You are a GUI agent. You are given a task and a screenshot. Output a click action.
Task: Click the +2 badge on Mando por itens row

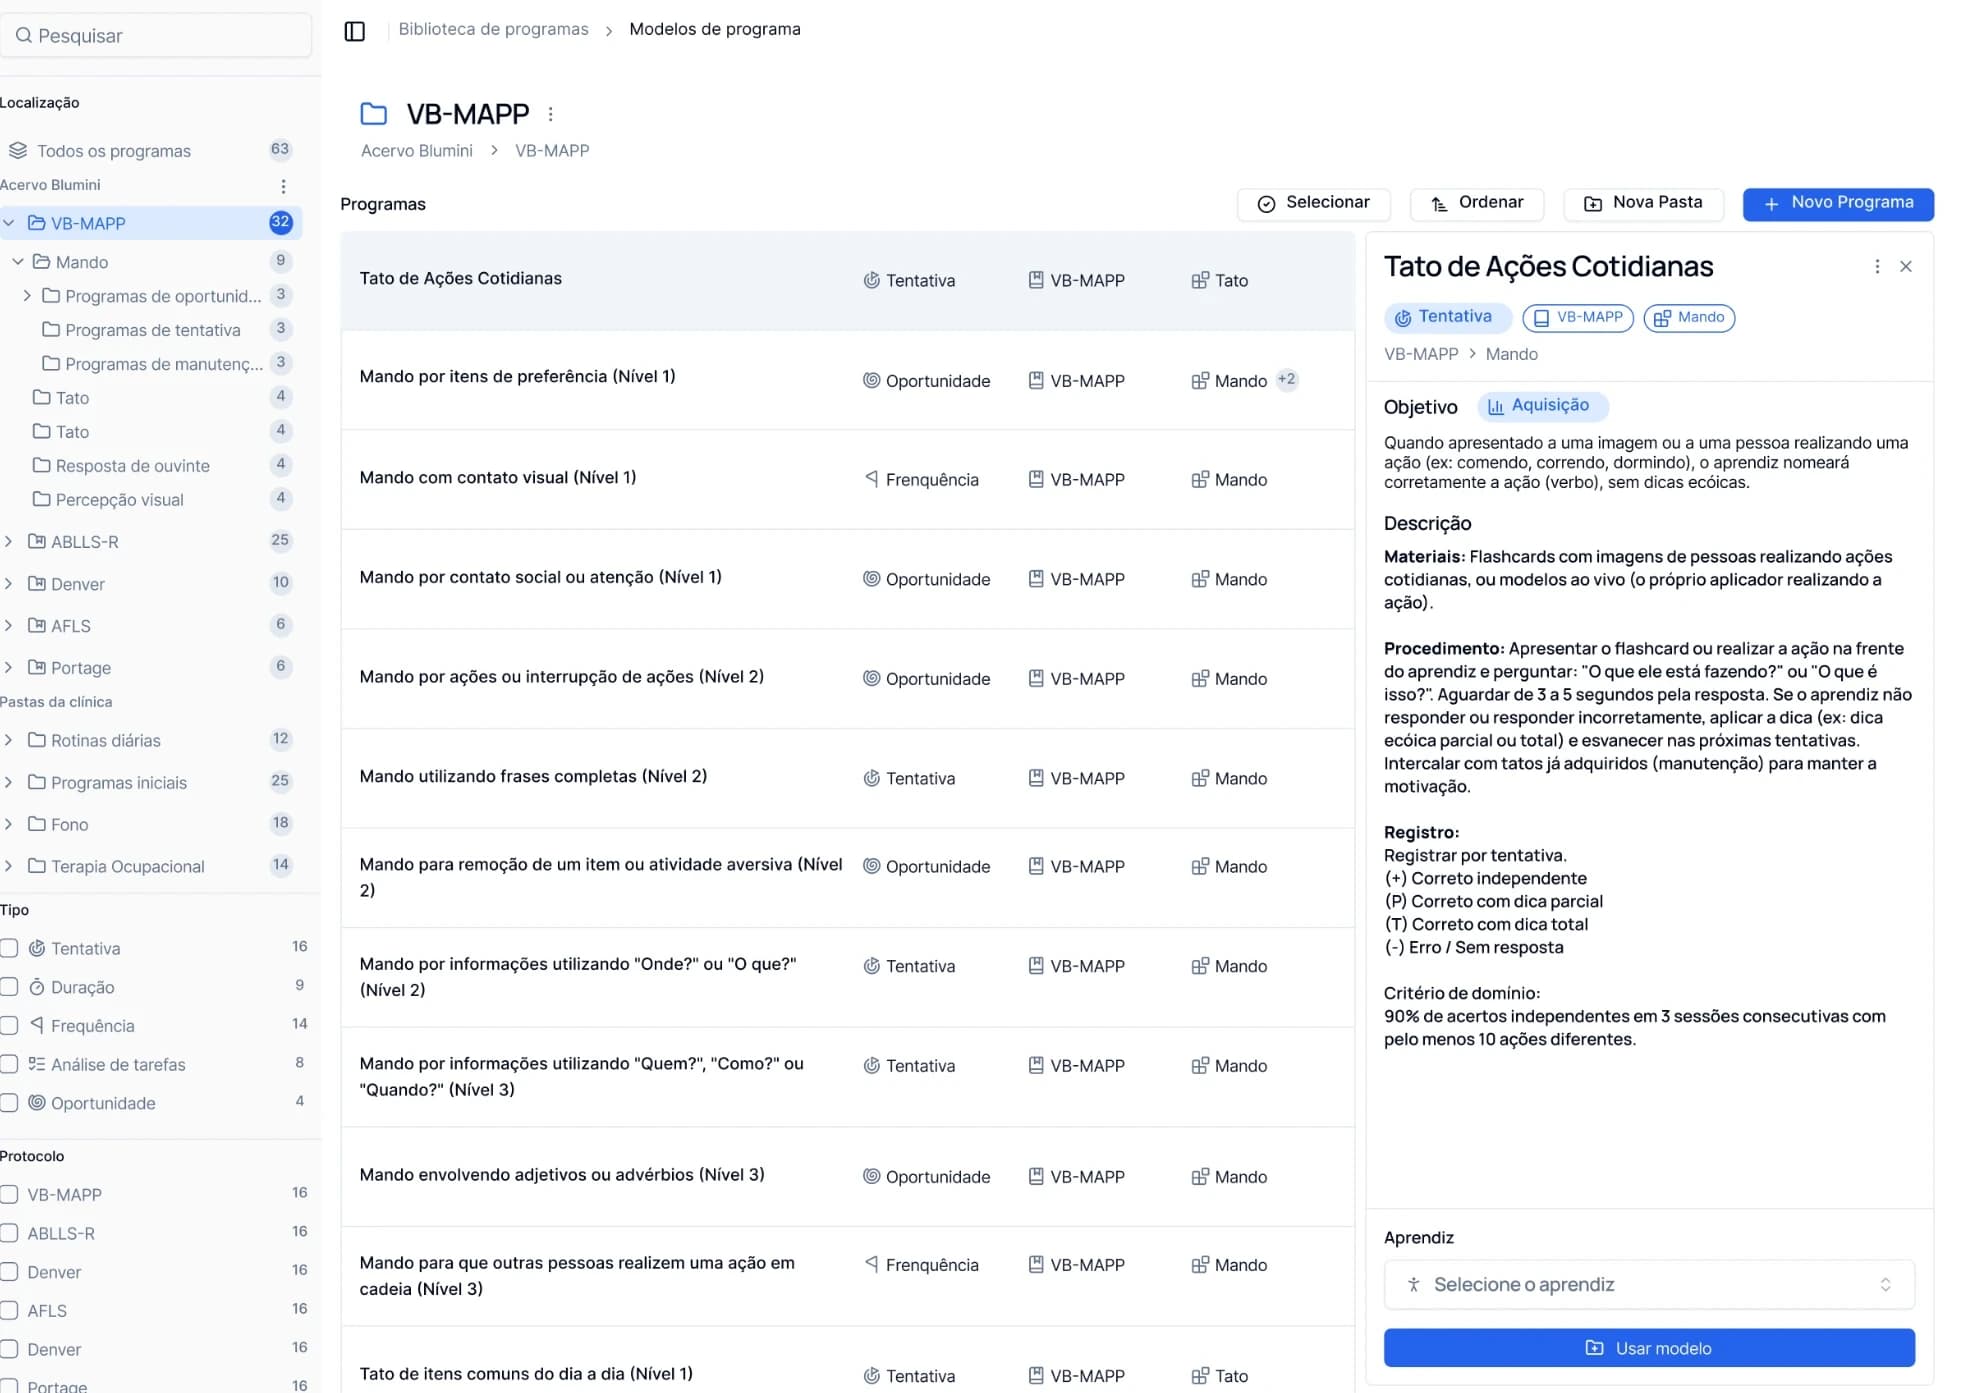click(1286, 380)
